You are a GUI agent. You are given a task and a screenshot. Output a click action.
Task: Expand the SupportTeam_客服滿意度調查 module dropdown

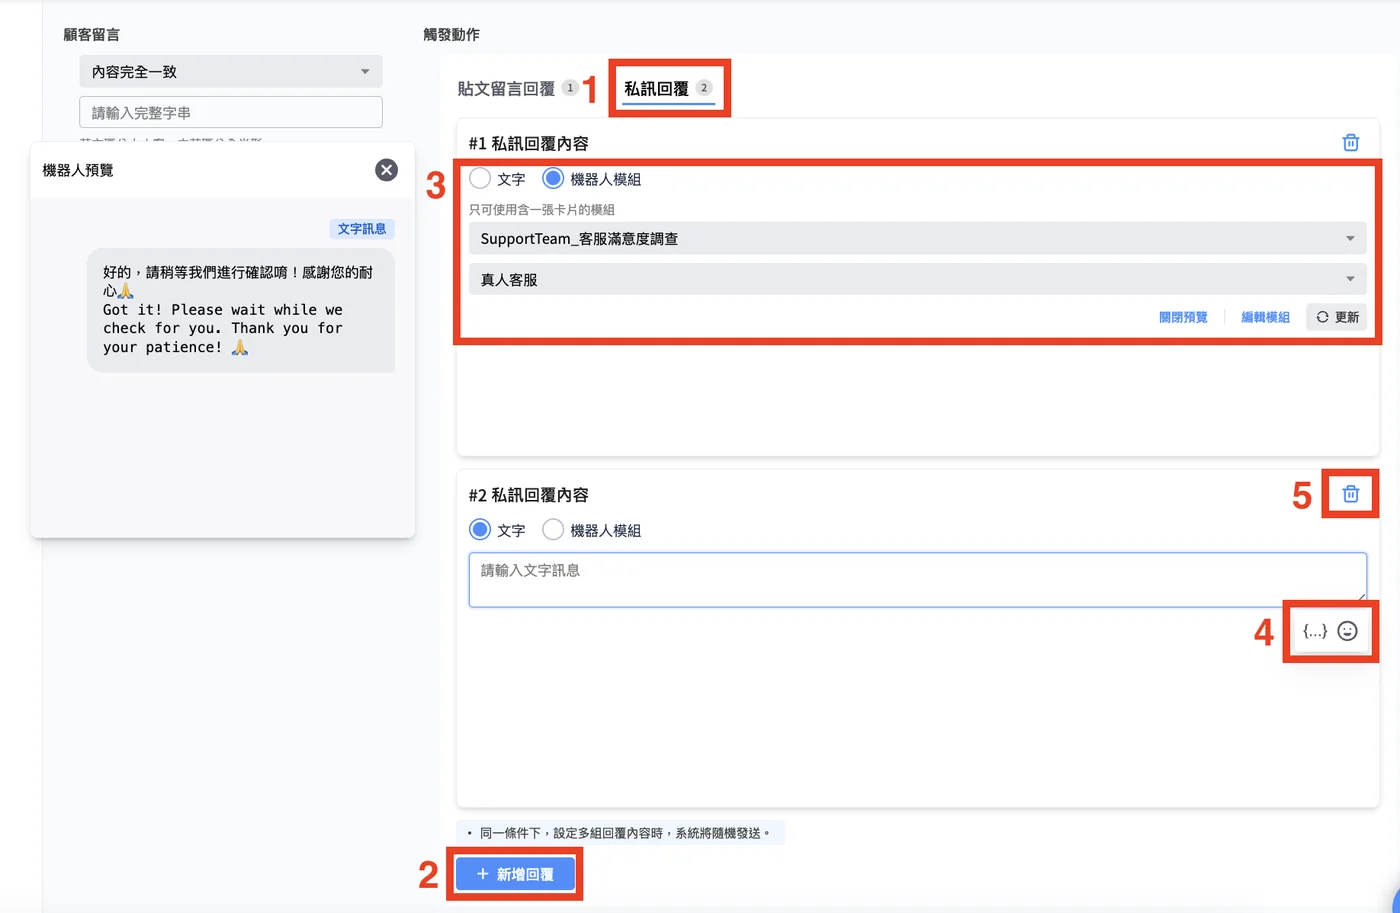pos(918,238)
